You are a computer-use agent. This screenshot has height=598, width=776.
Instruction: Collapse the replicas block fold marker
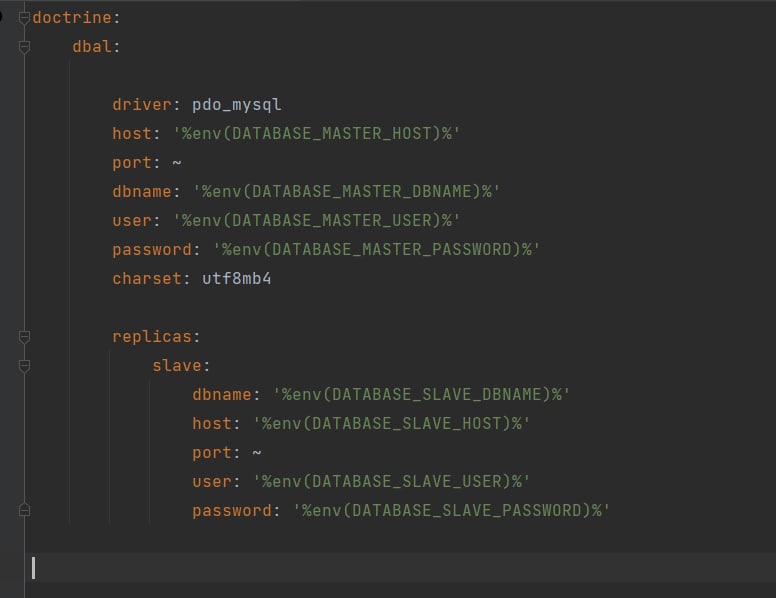pos(24,337)
